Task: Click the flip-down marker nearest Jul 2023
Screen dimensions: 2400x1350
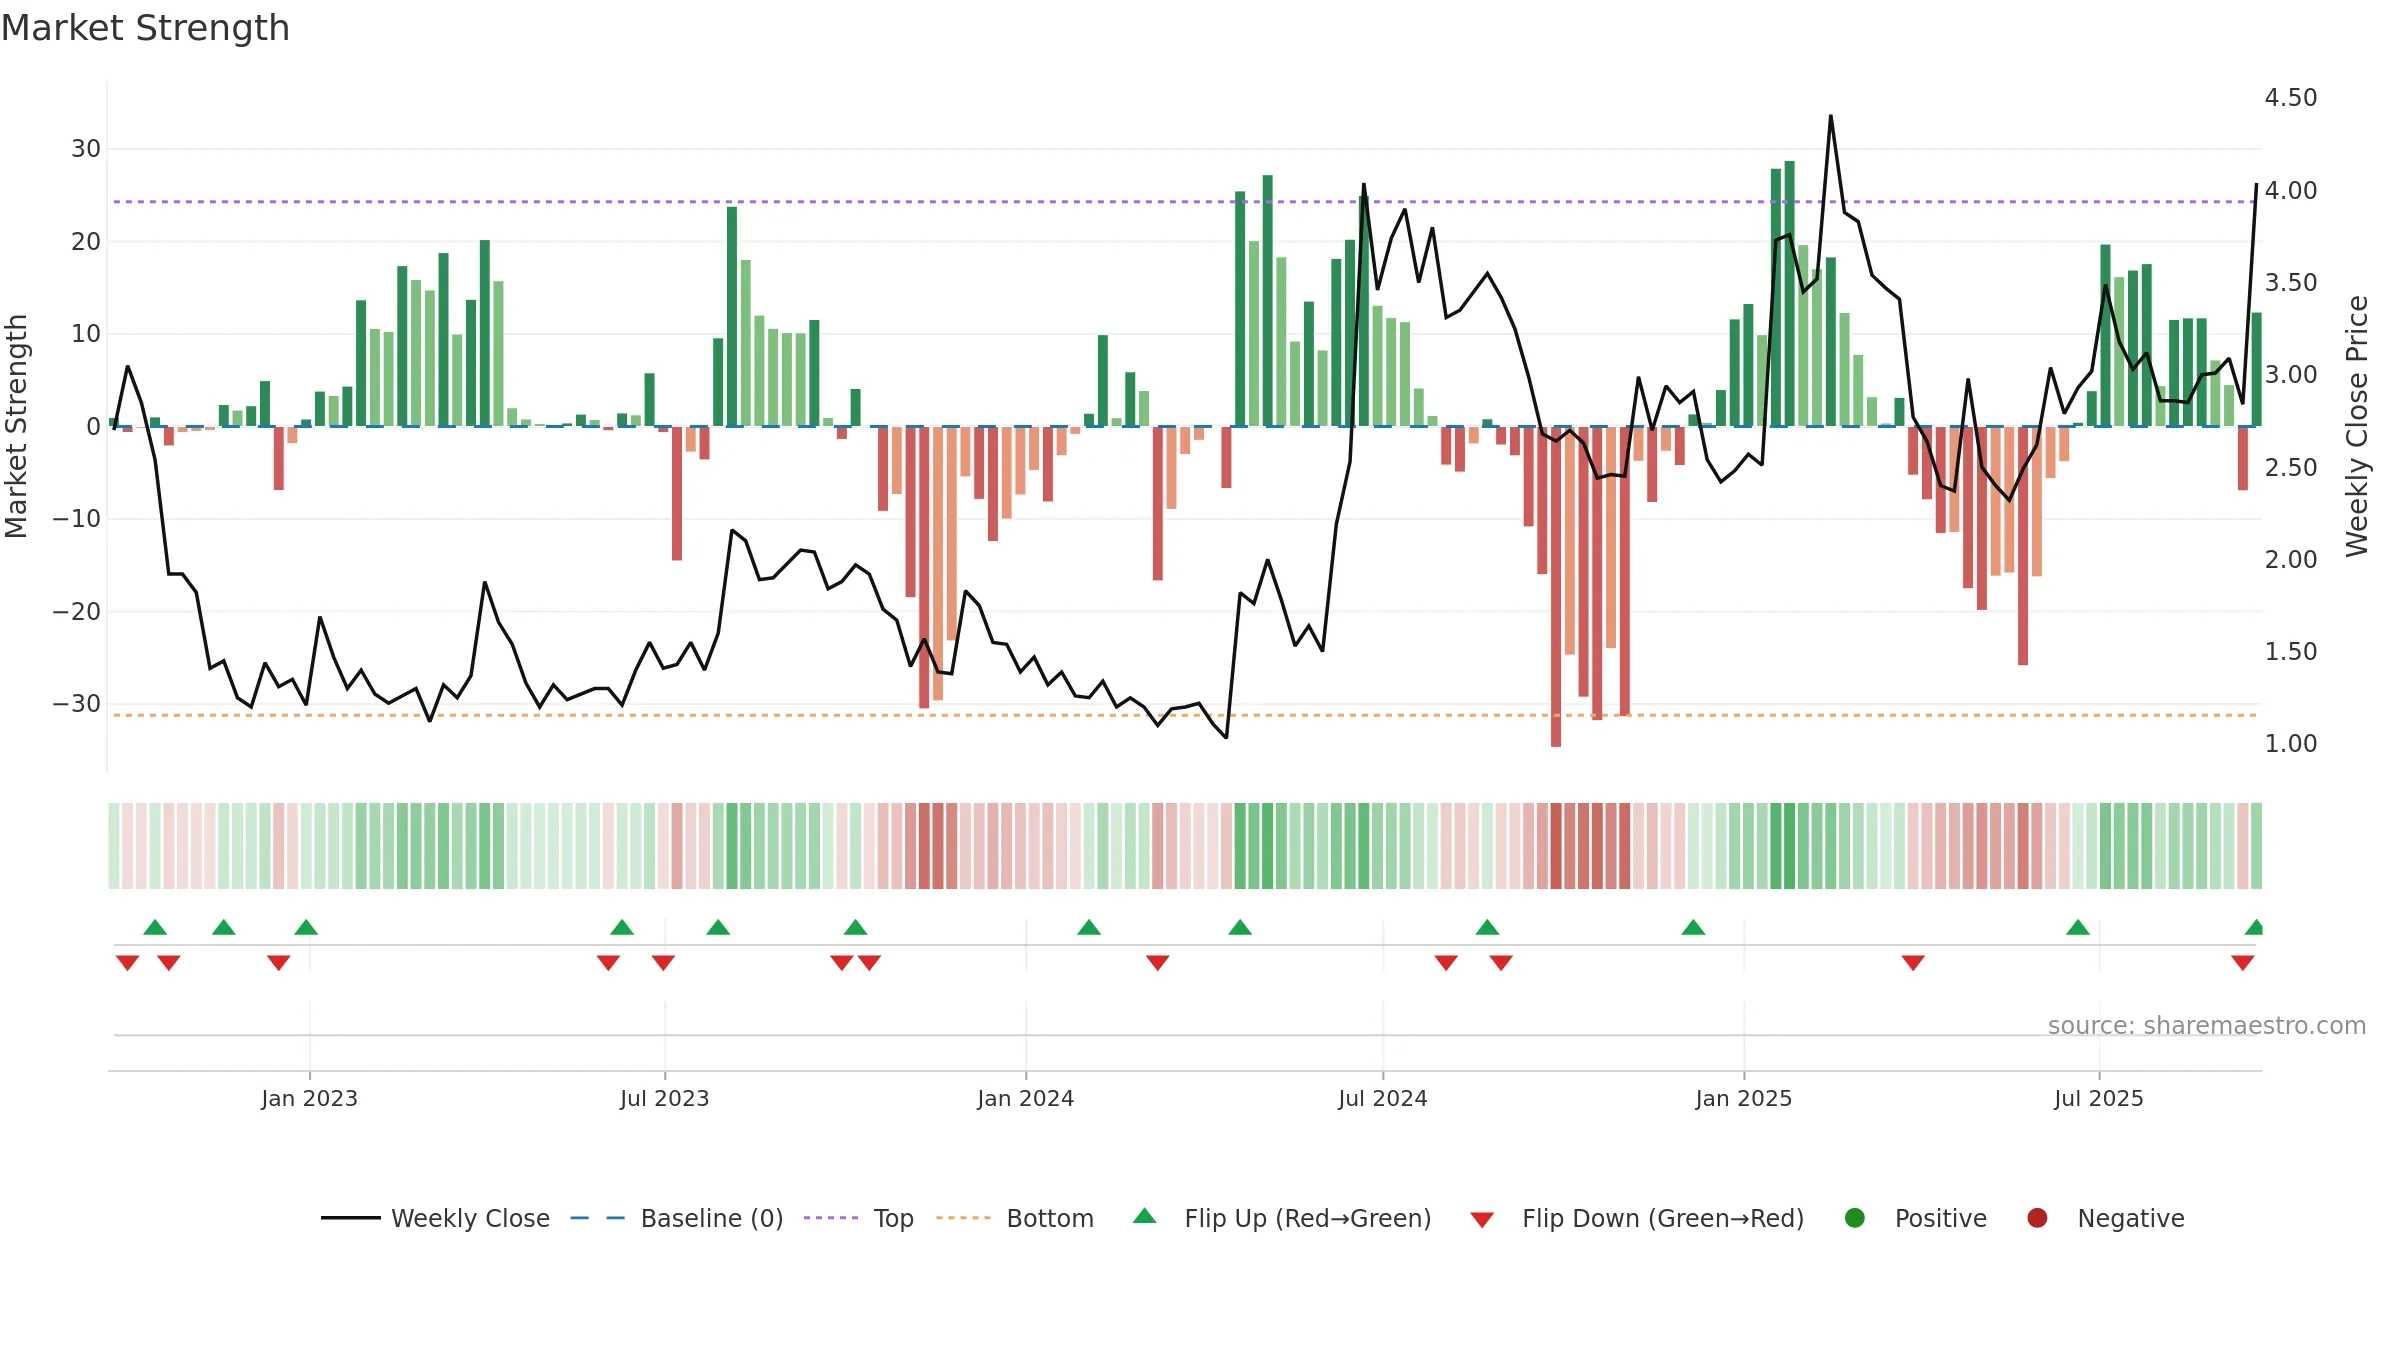Action: tap(663, 962)
